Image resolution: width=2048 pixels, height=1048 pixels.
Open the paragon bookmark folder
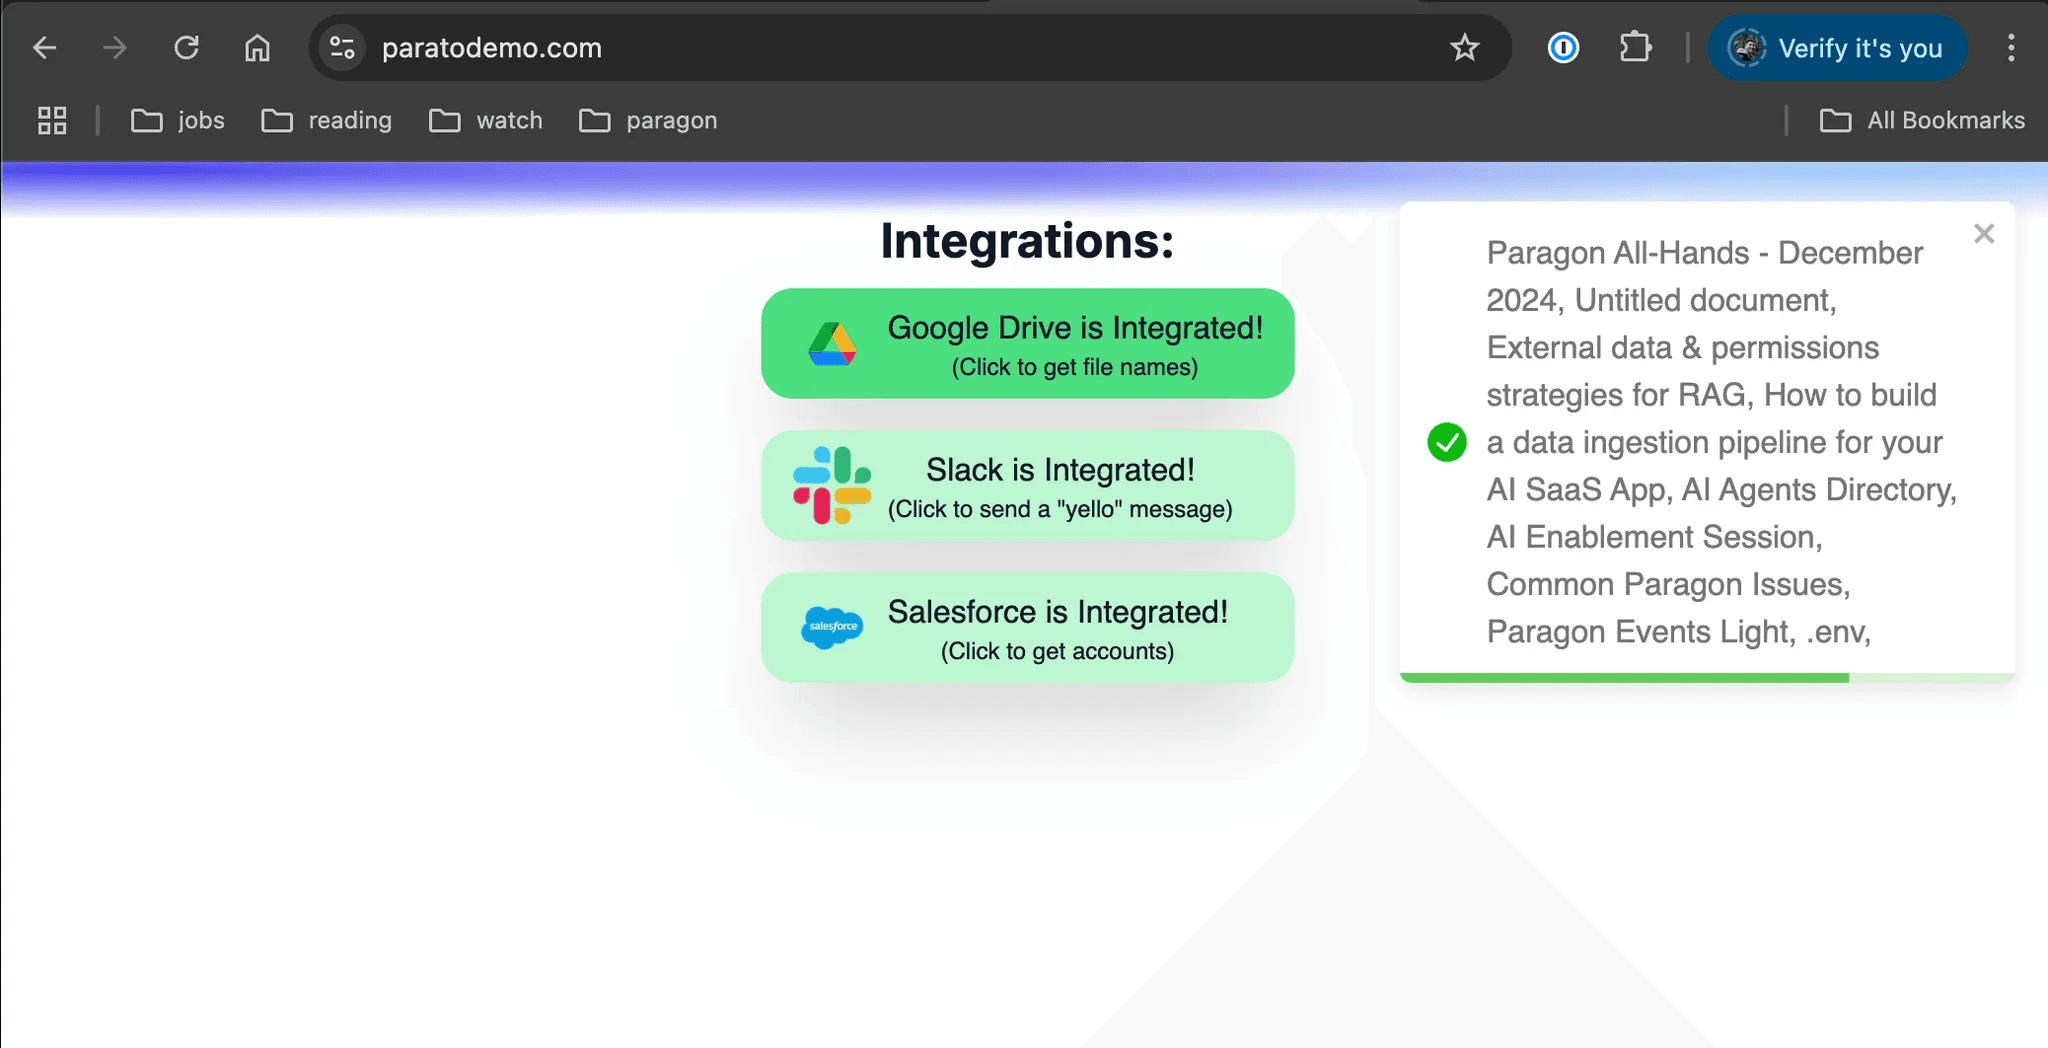point(648,121)
